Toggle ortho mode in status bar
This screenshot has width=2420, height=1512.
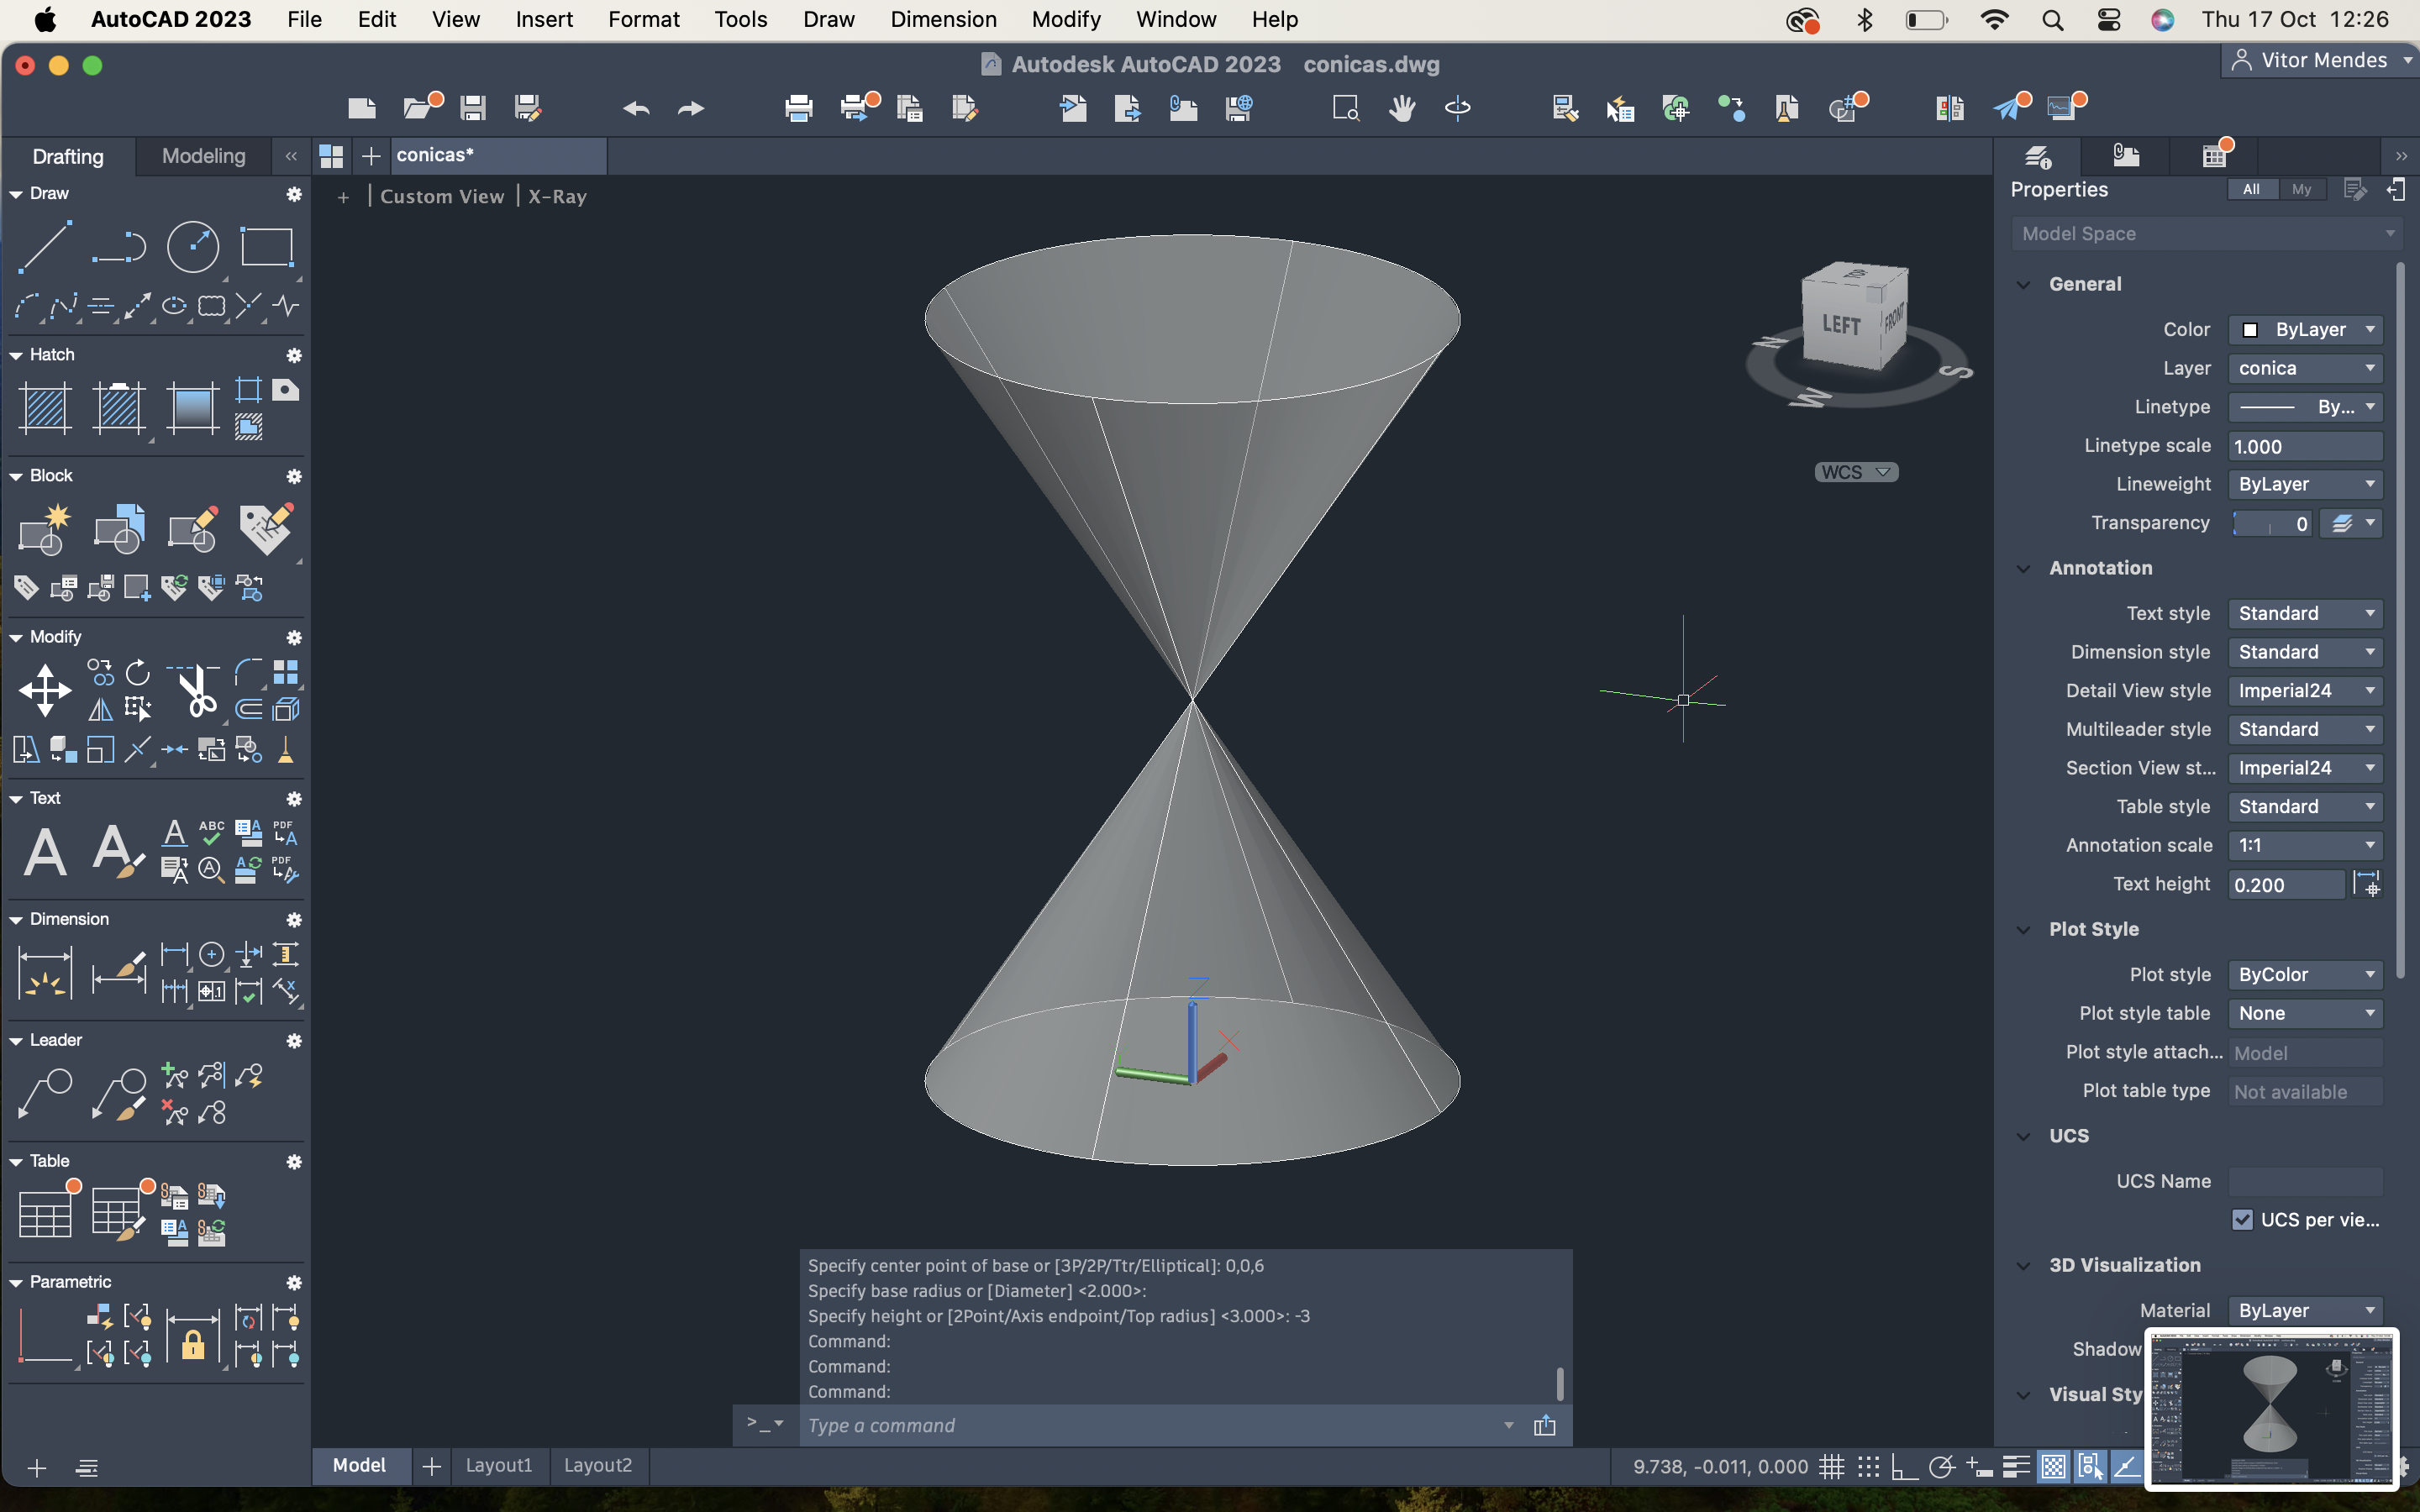(1904, 1466)
